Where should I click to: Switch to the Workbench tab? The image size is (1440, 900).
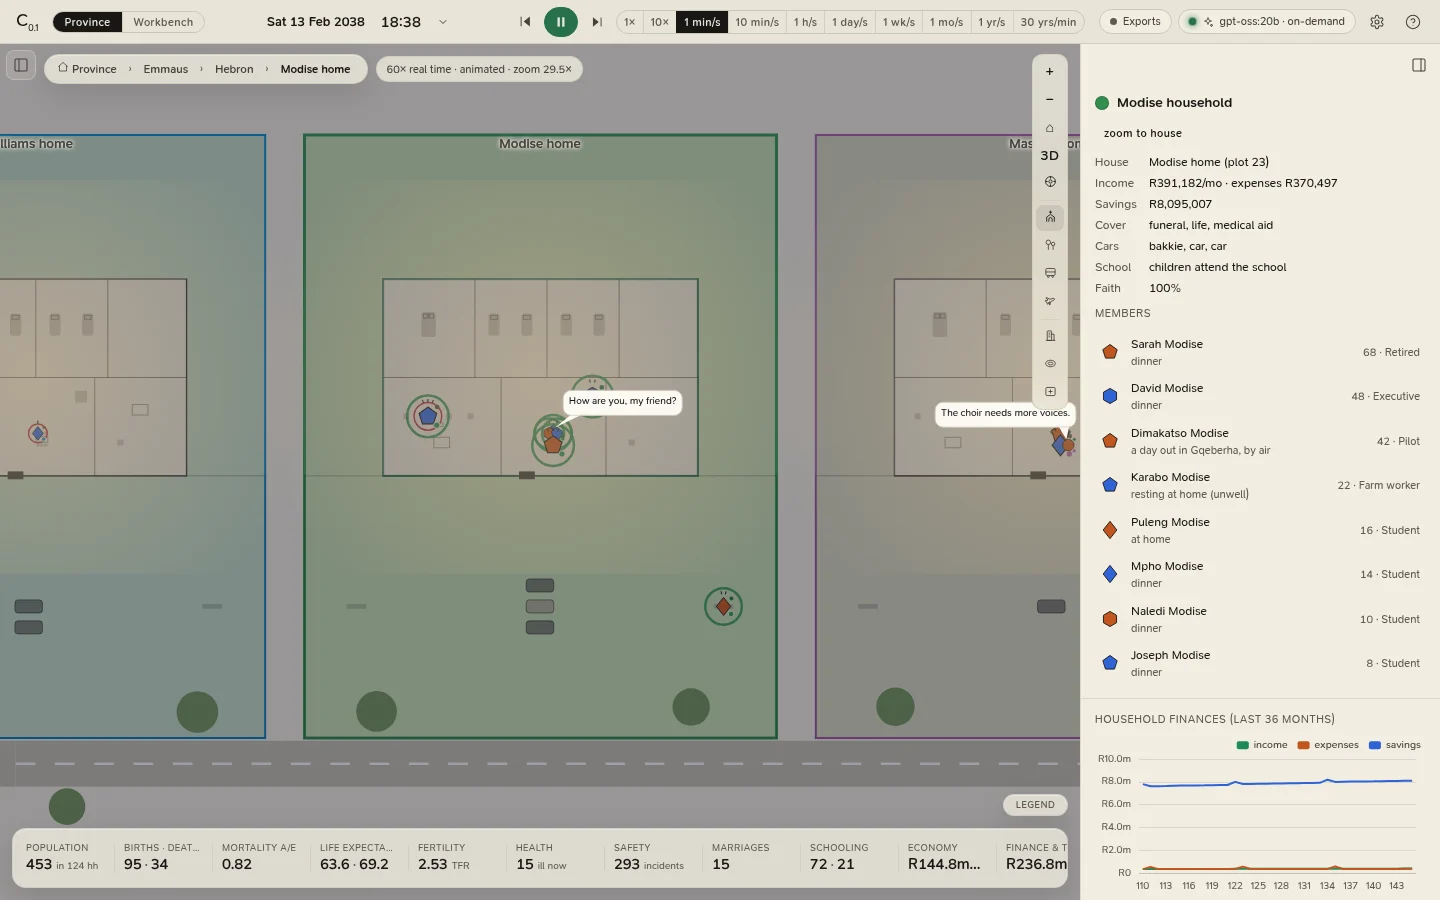pos(163,22)
